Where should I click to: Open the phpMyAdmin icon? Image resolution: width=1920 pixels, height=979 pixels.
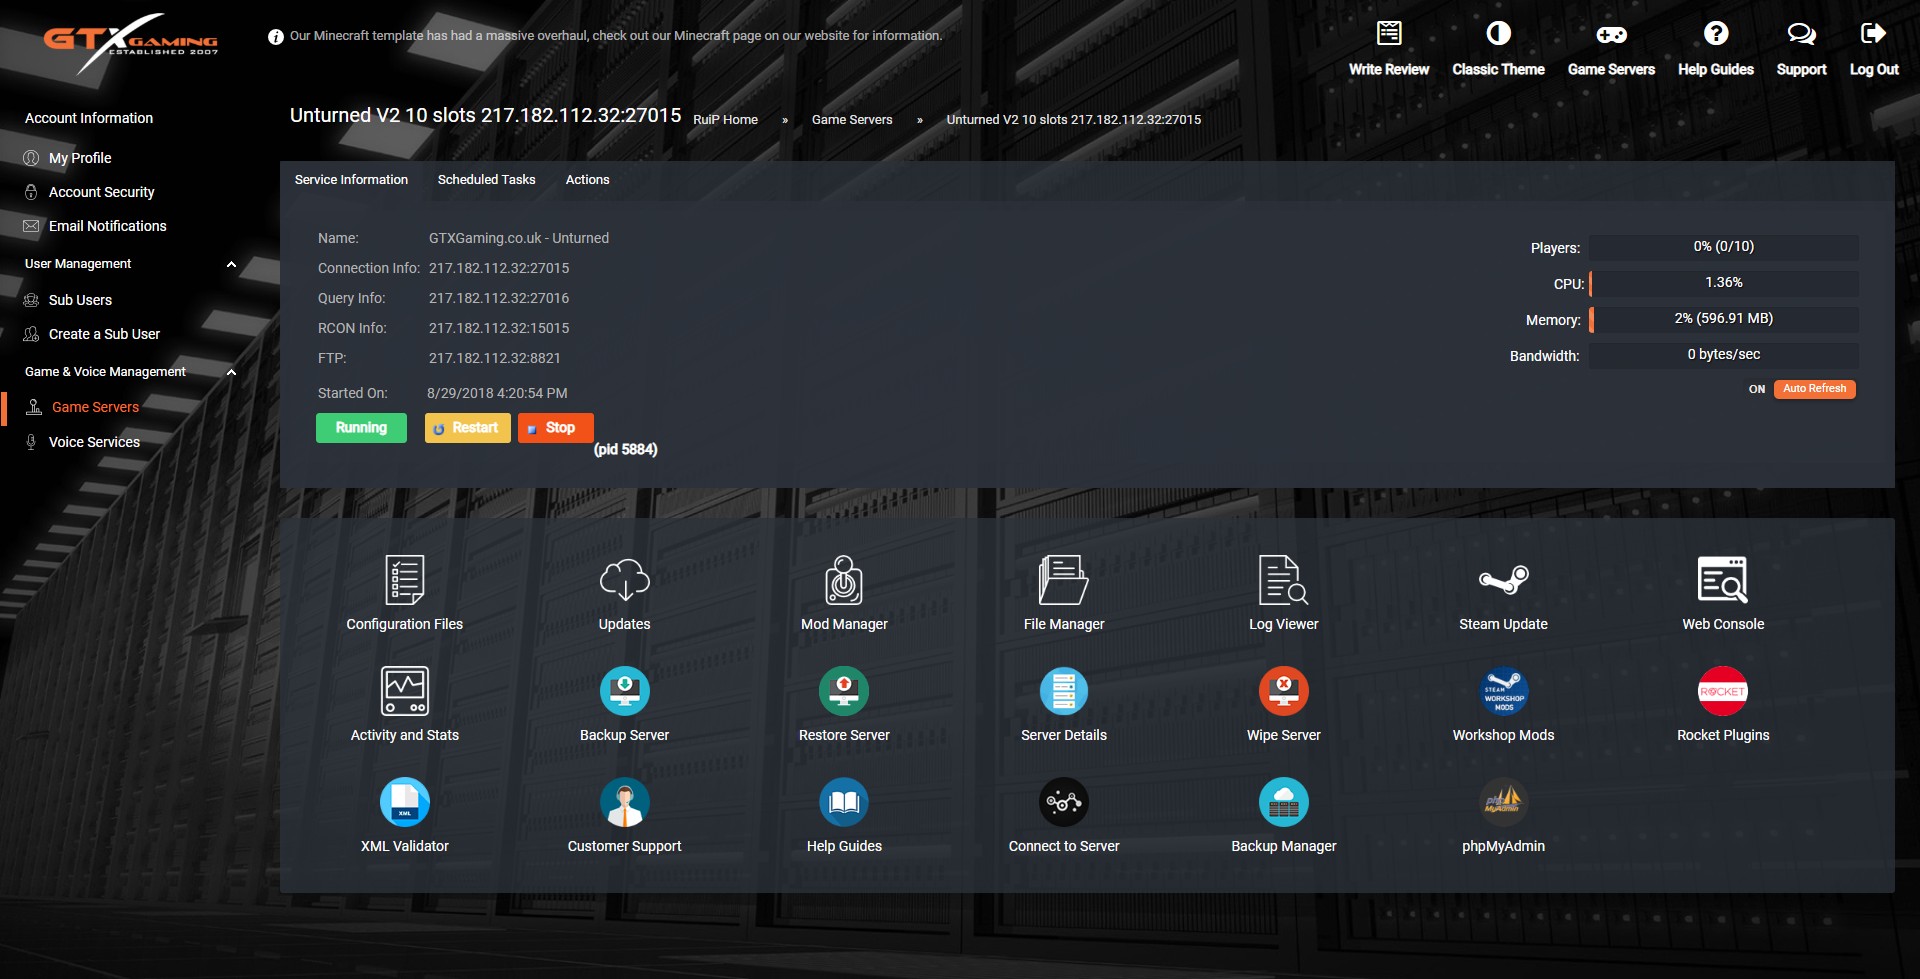click(1503, 802)
